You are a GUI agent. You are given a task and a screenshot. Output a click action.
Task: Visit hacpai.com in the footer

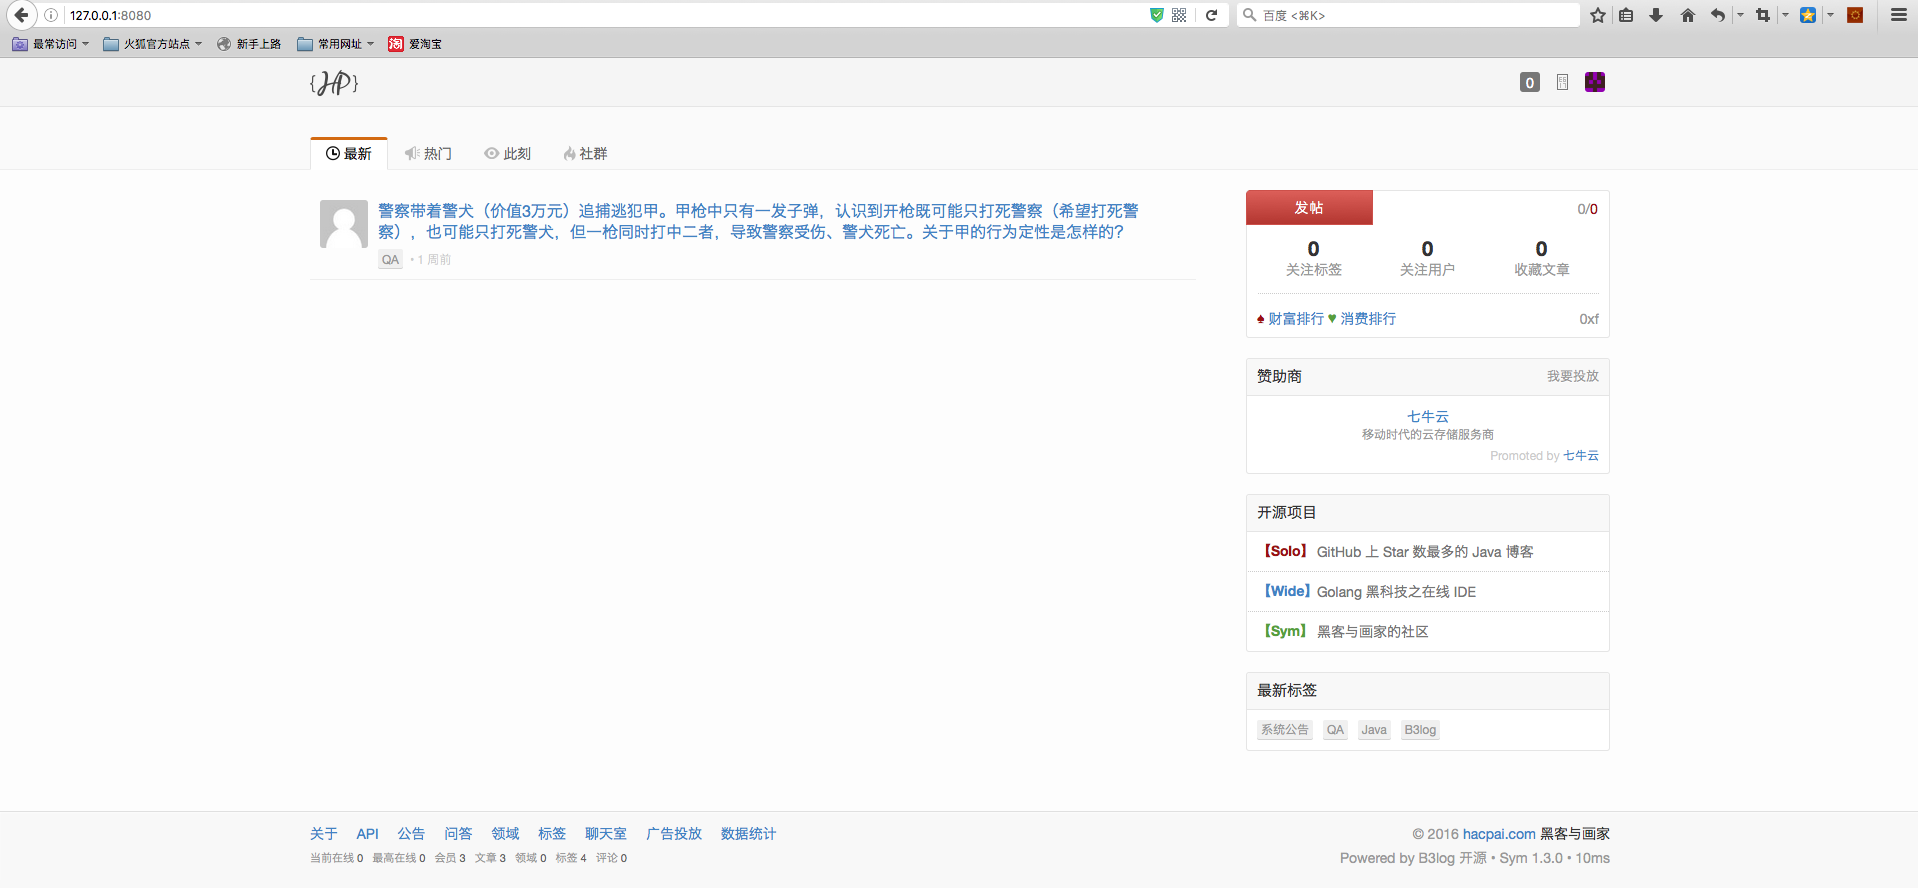(1499, 834)
